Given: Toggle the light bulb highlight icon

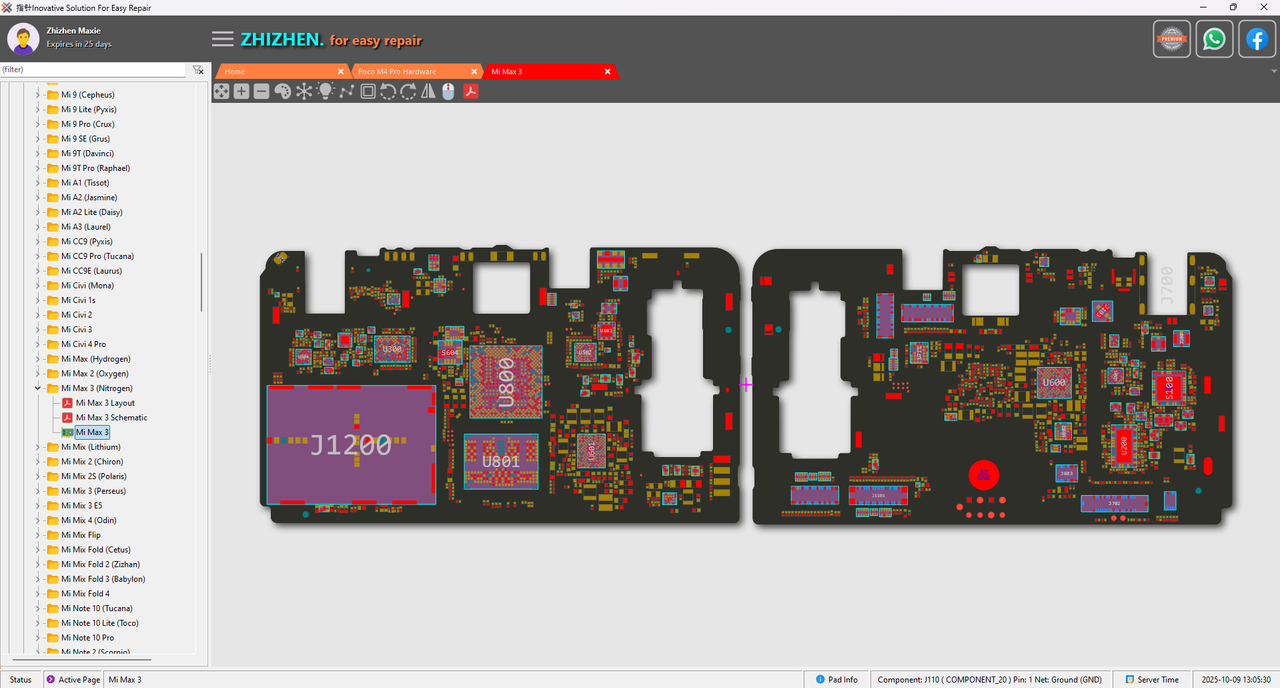Looking at the screenshot, I should (325, 91).
